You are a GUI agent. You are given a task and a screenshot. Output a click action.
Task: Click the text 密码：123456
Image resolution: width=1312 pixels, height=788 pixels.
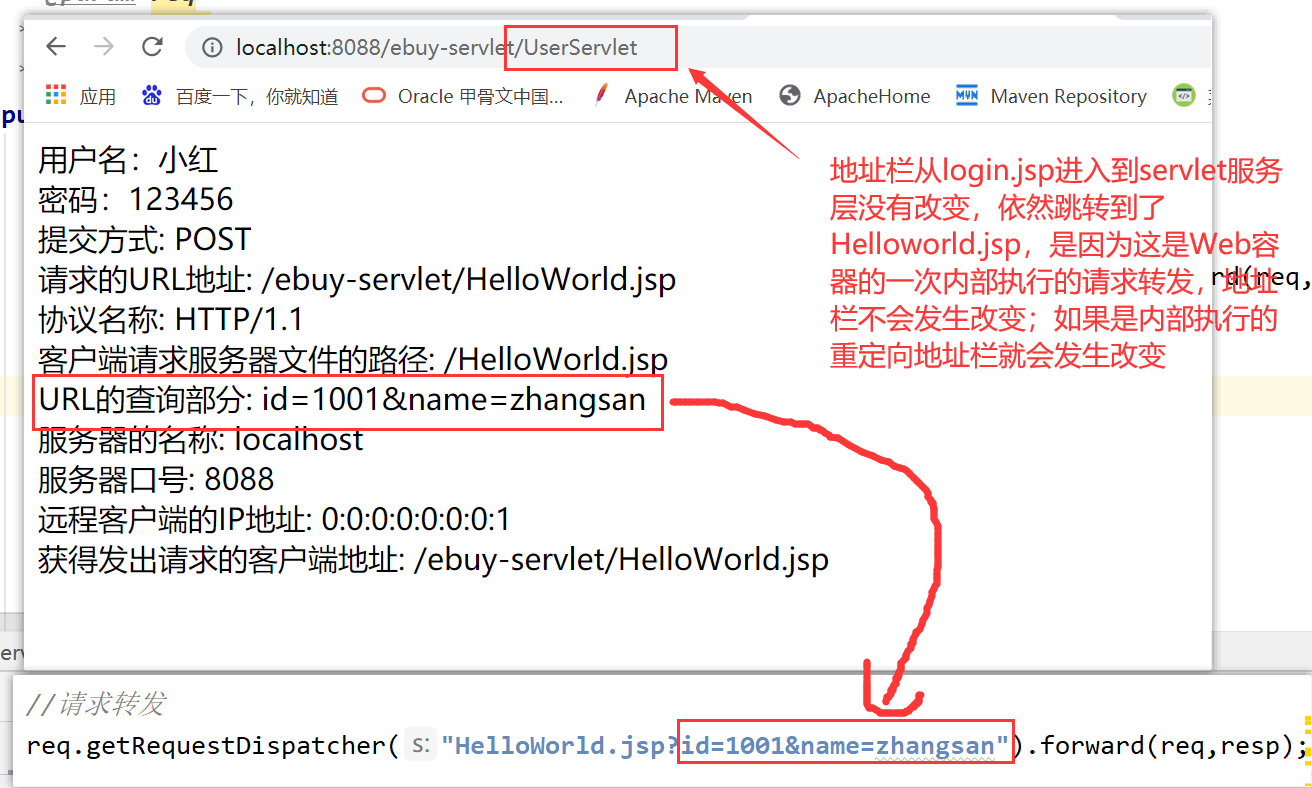coord(136,200)
